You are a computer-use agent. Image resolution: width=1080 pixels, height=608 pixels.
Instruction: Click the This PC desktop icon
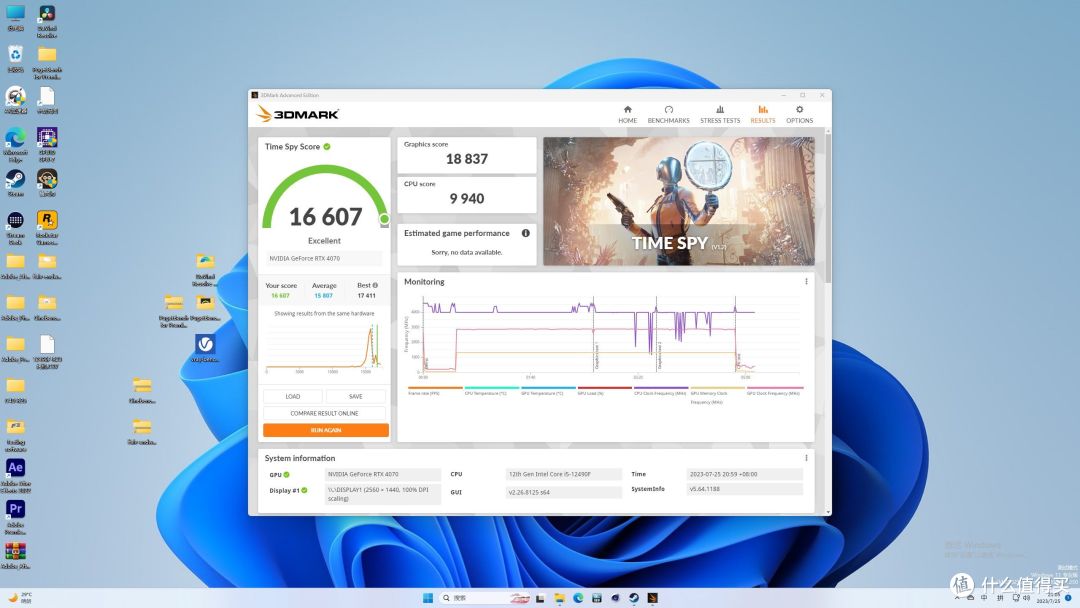[15, 19]
